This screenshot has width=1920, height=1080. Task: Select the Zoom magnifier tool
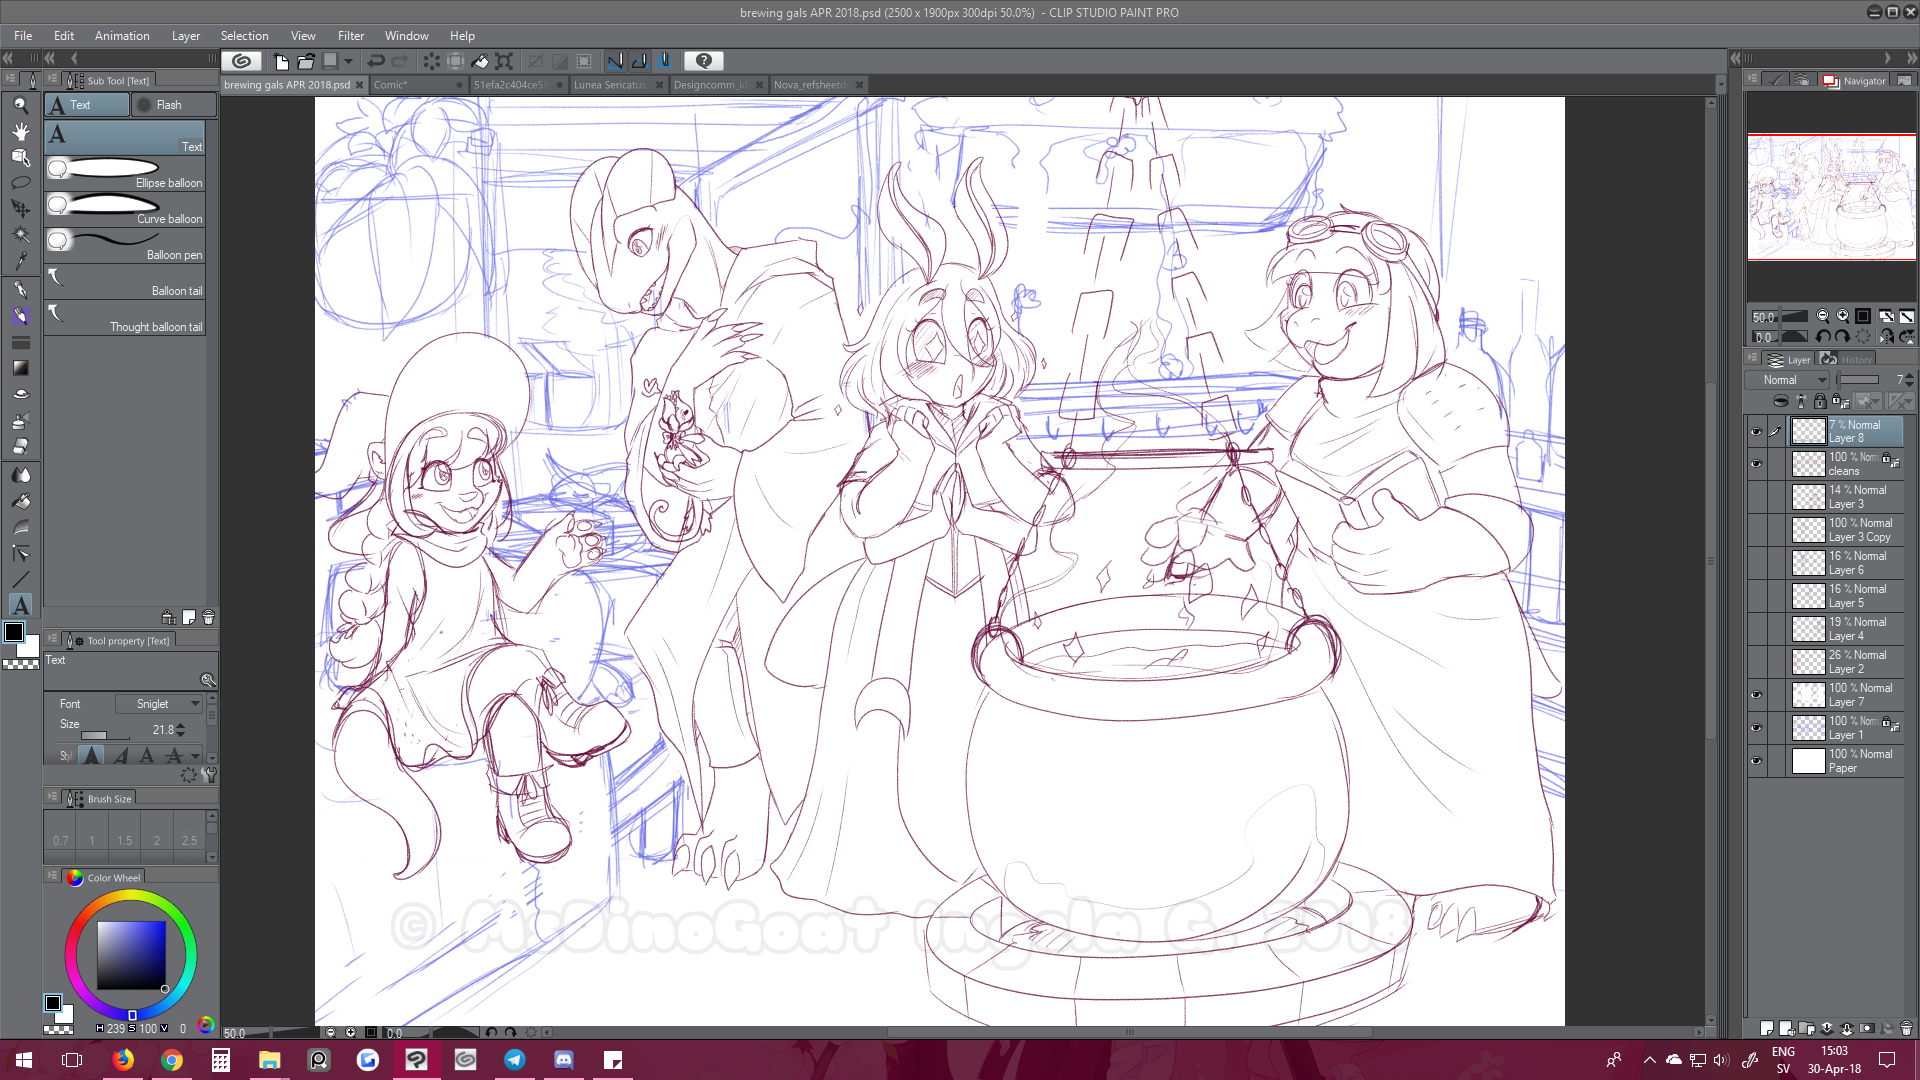[20, 105]
